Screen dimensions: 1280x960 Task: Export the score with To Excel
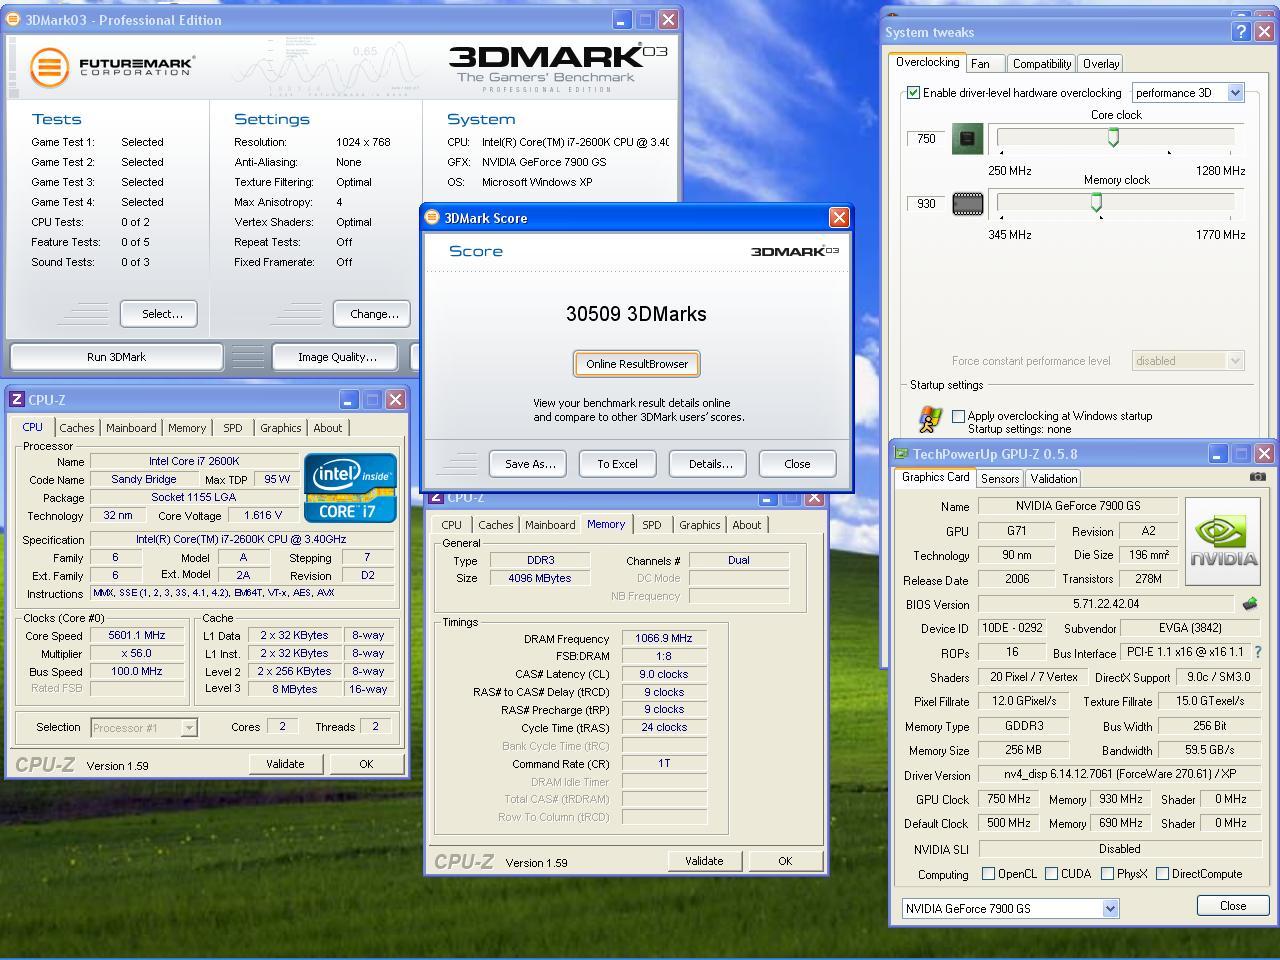coord(617,464)
